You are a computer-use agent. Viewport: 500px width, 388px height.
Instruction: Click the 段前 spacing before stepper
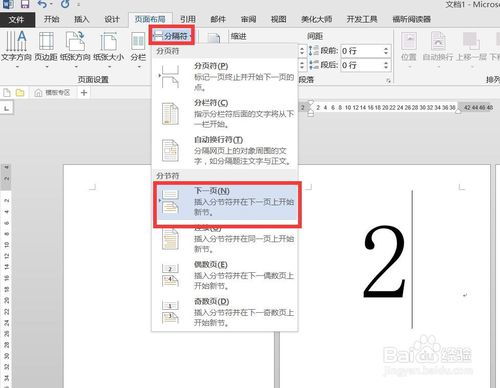click(386, 51)
